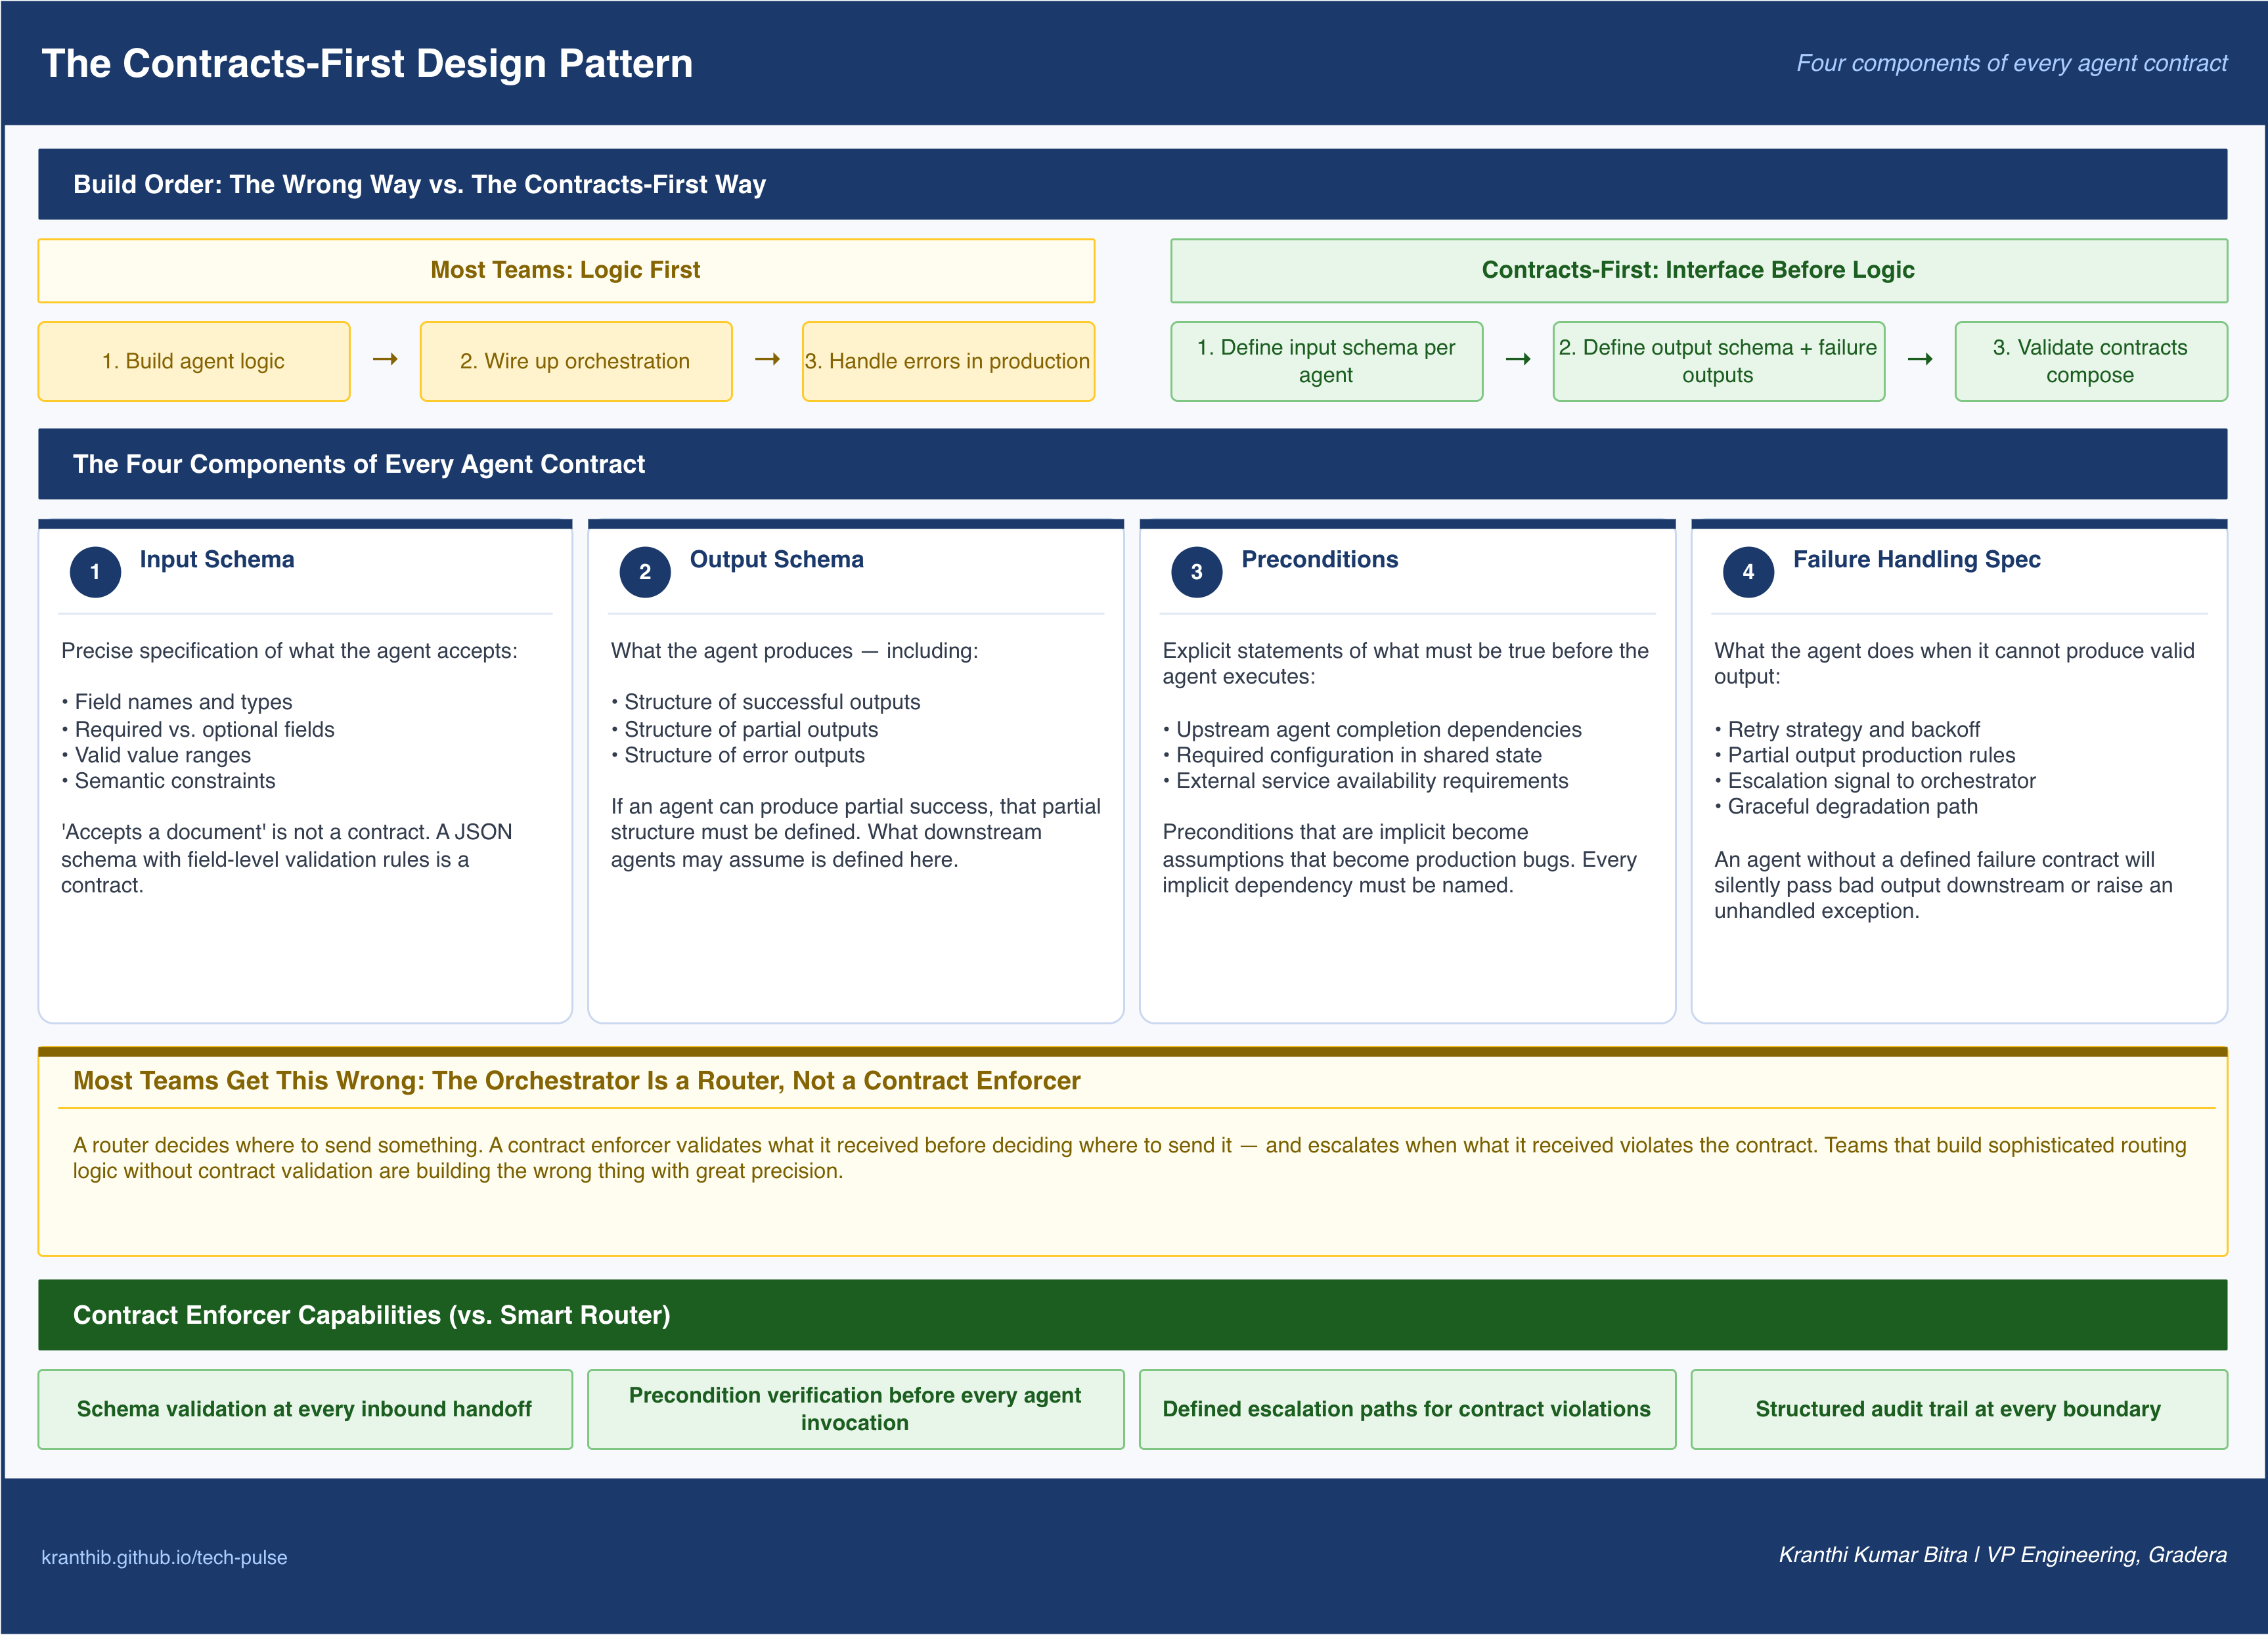Click 'Required configuration in shared state' bullet
This screenshot has height=1635, width=2268.
click(1352, 755)
